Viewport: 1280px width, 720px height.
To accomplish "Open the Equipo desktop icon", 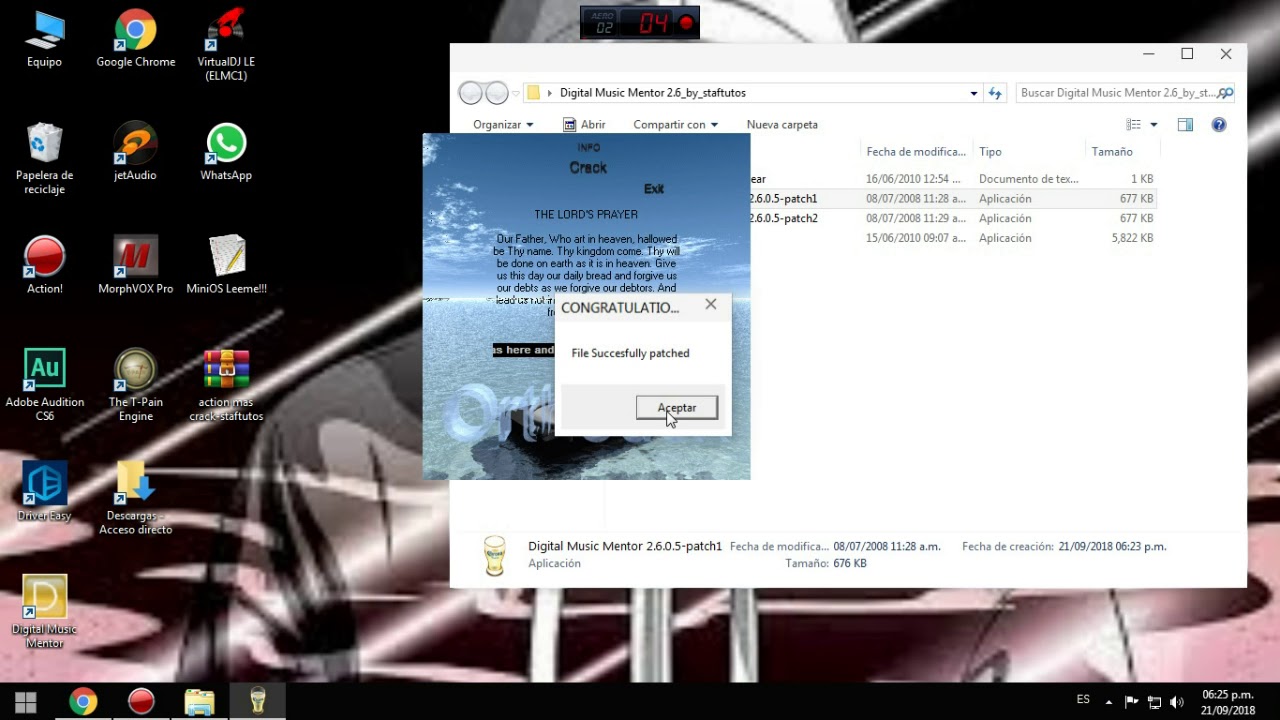I will click(44, 40).
